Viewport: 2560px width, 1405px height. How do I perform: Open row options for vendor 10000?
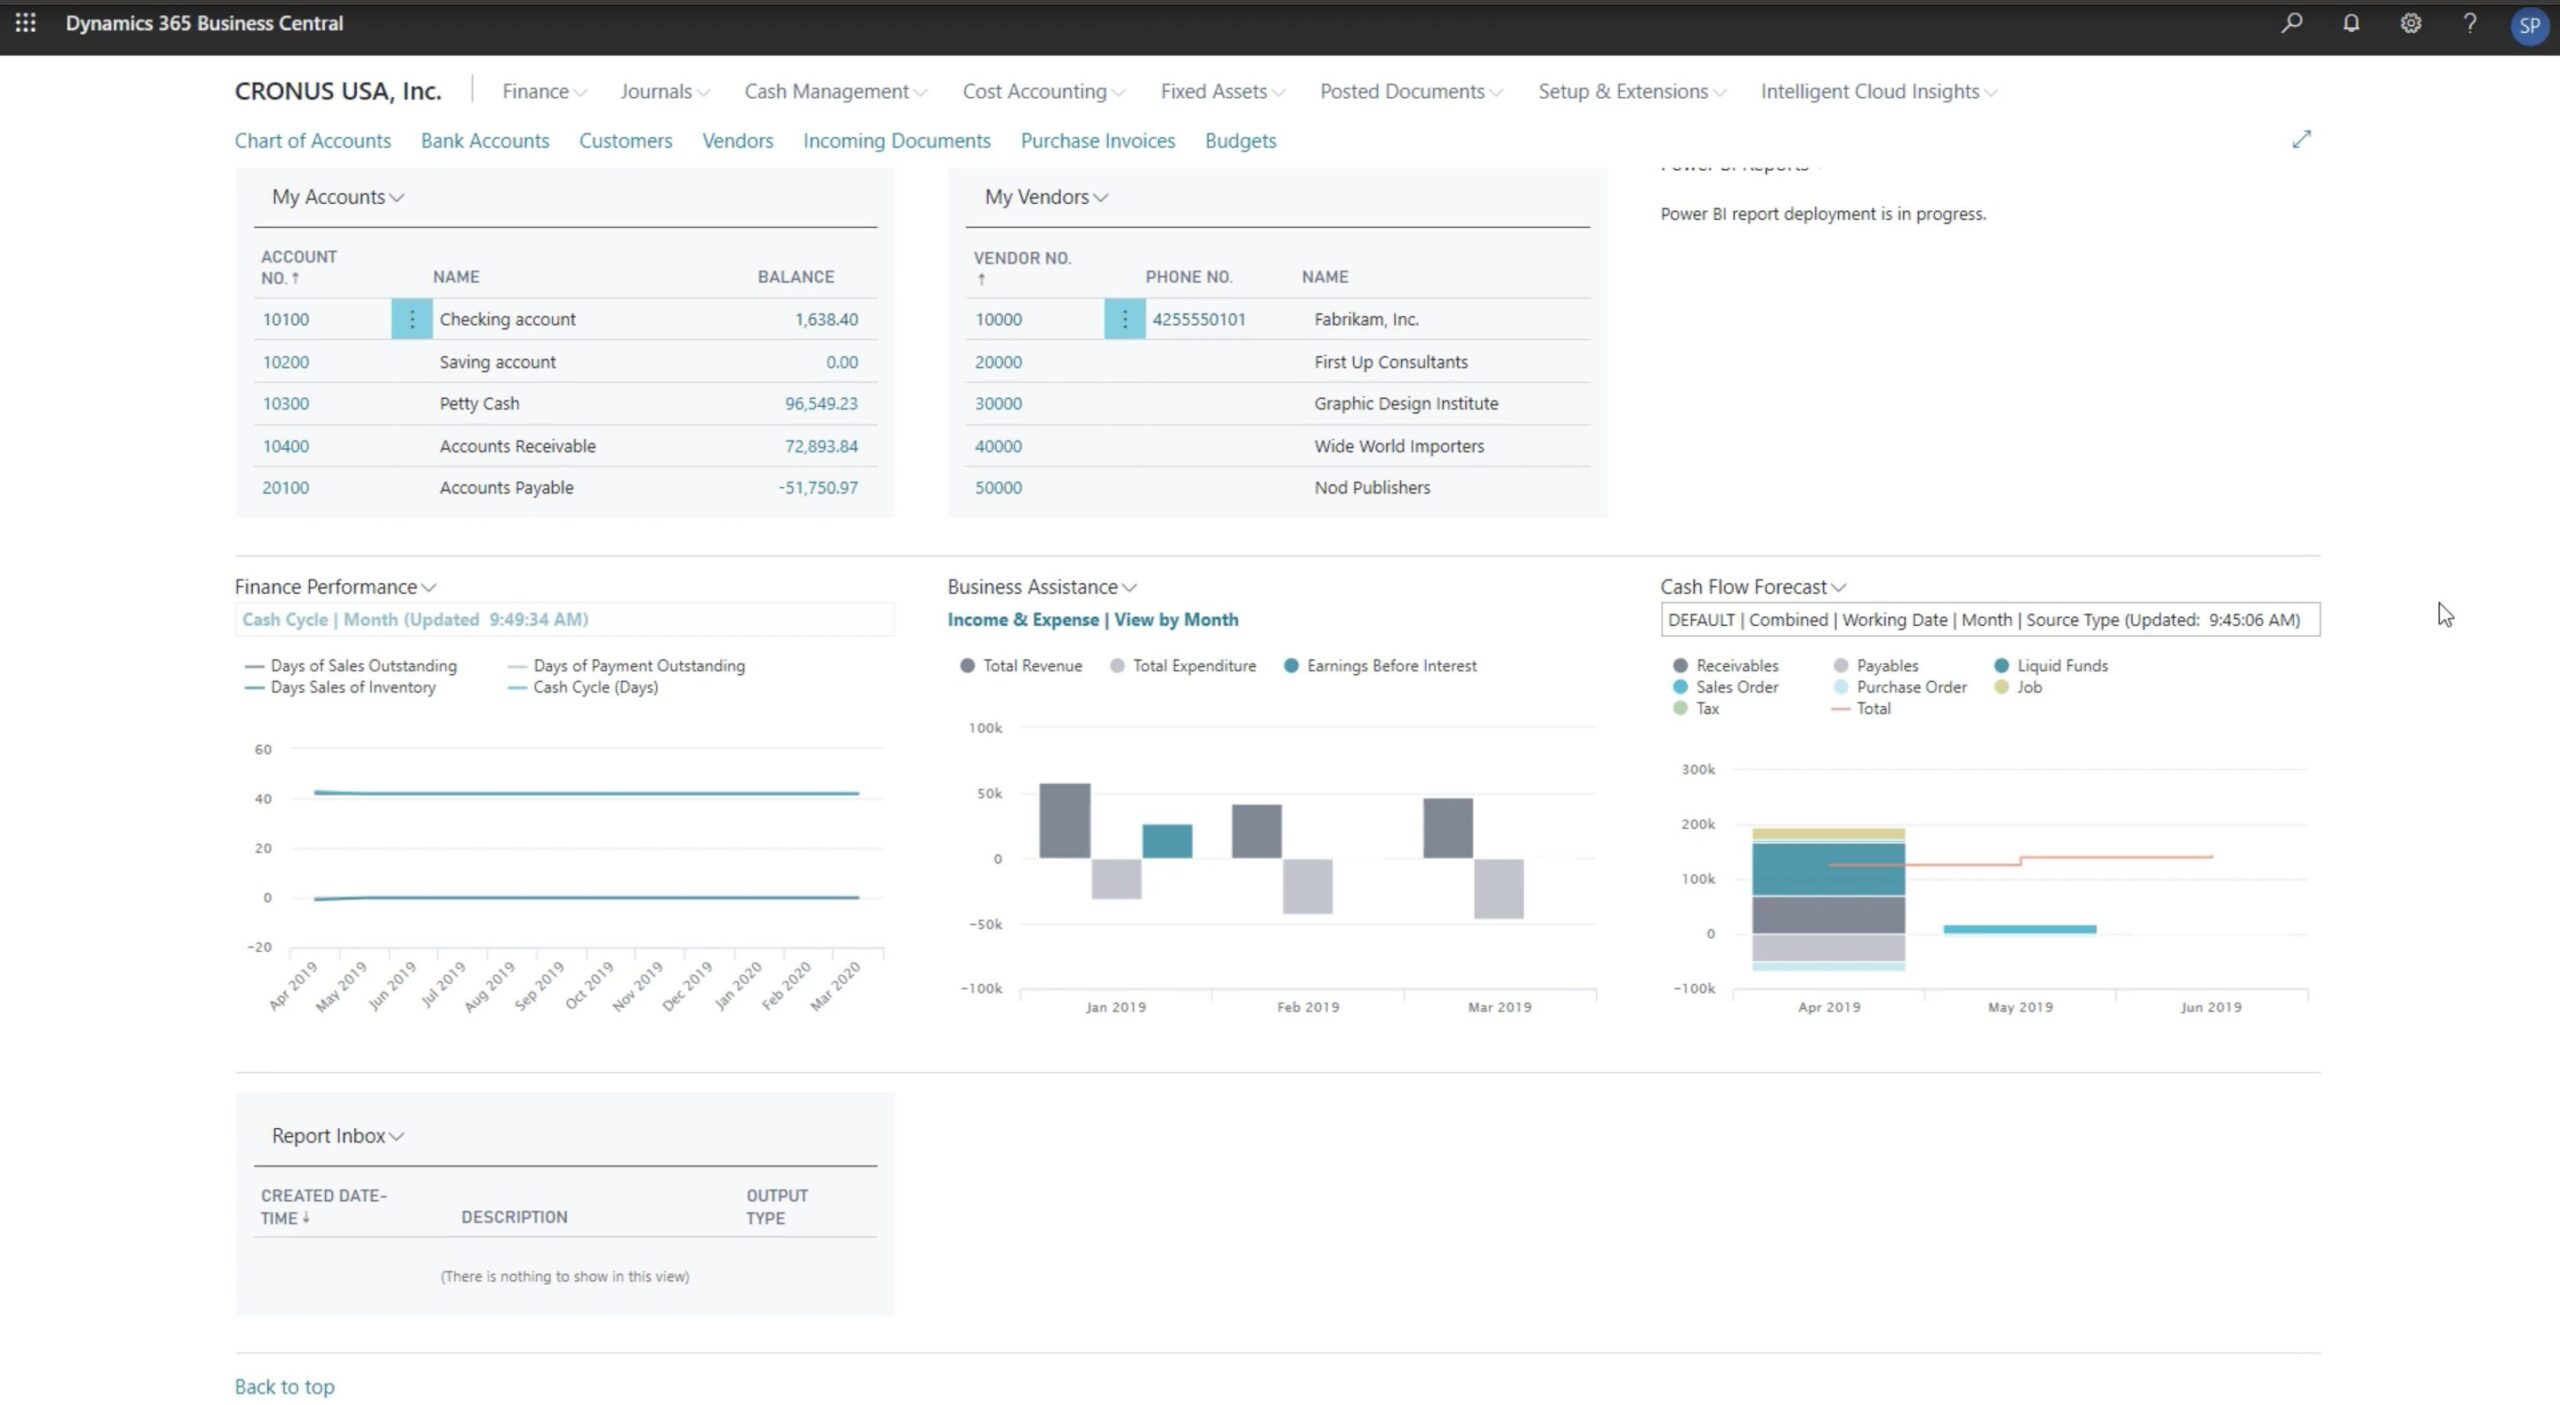pyautogui.click(x=1124, y=319)
